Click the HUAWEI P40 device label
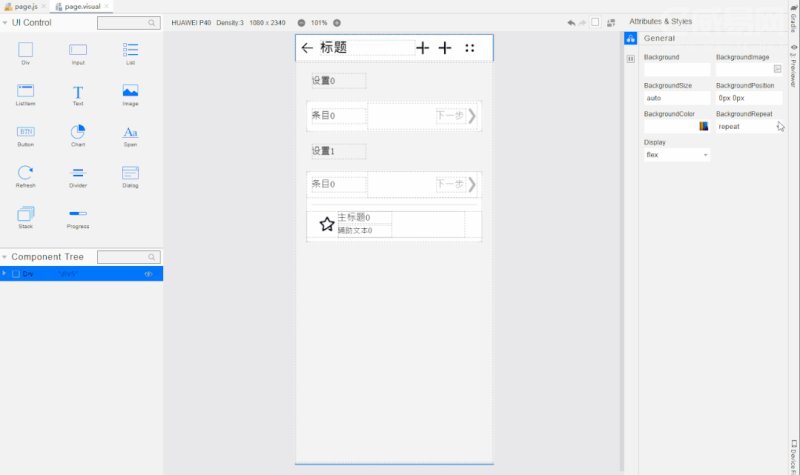 tap(191, 23)
